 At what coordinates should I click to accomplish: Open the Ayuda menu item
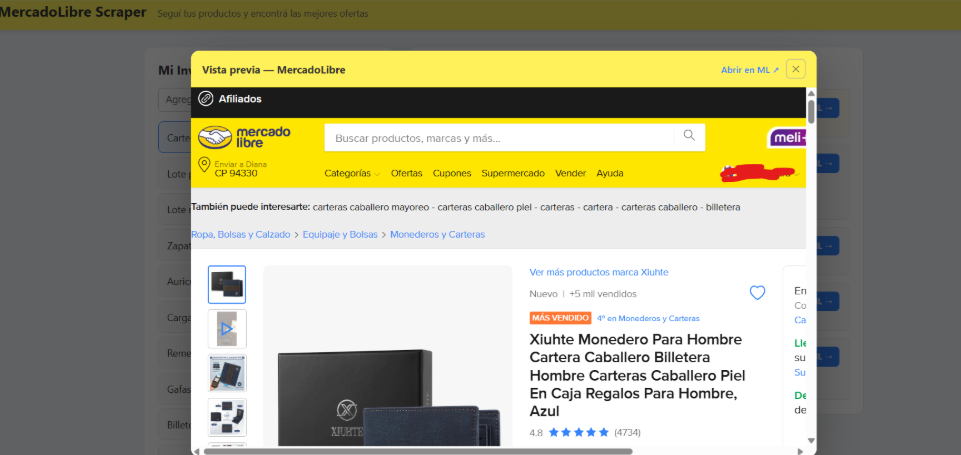tap(610, 174)
